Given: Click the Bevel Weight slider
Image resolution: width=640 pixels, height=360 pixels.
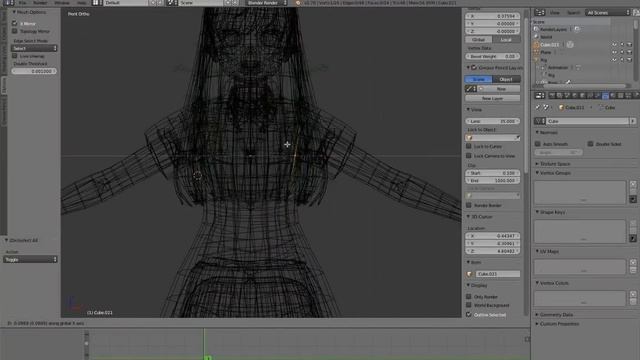Looking at the screenshot, I should tap(493, 56).
